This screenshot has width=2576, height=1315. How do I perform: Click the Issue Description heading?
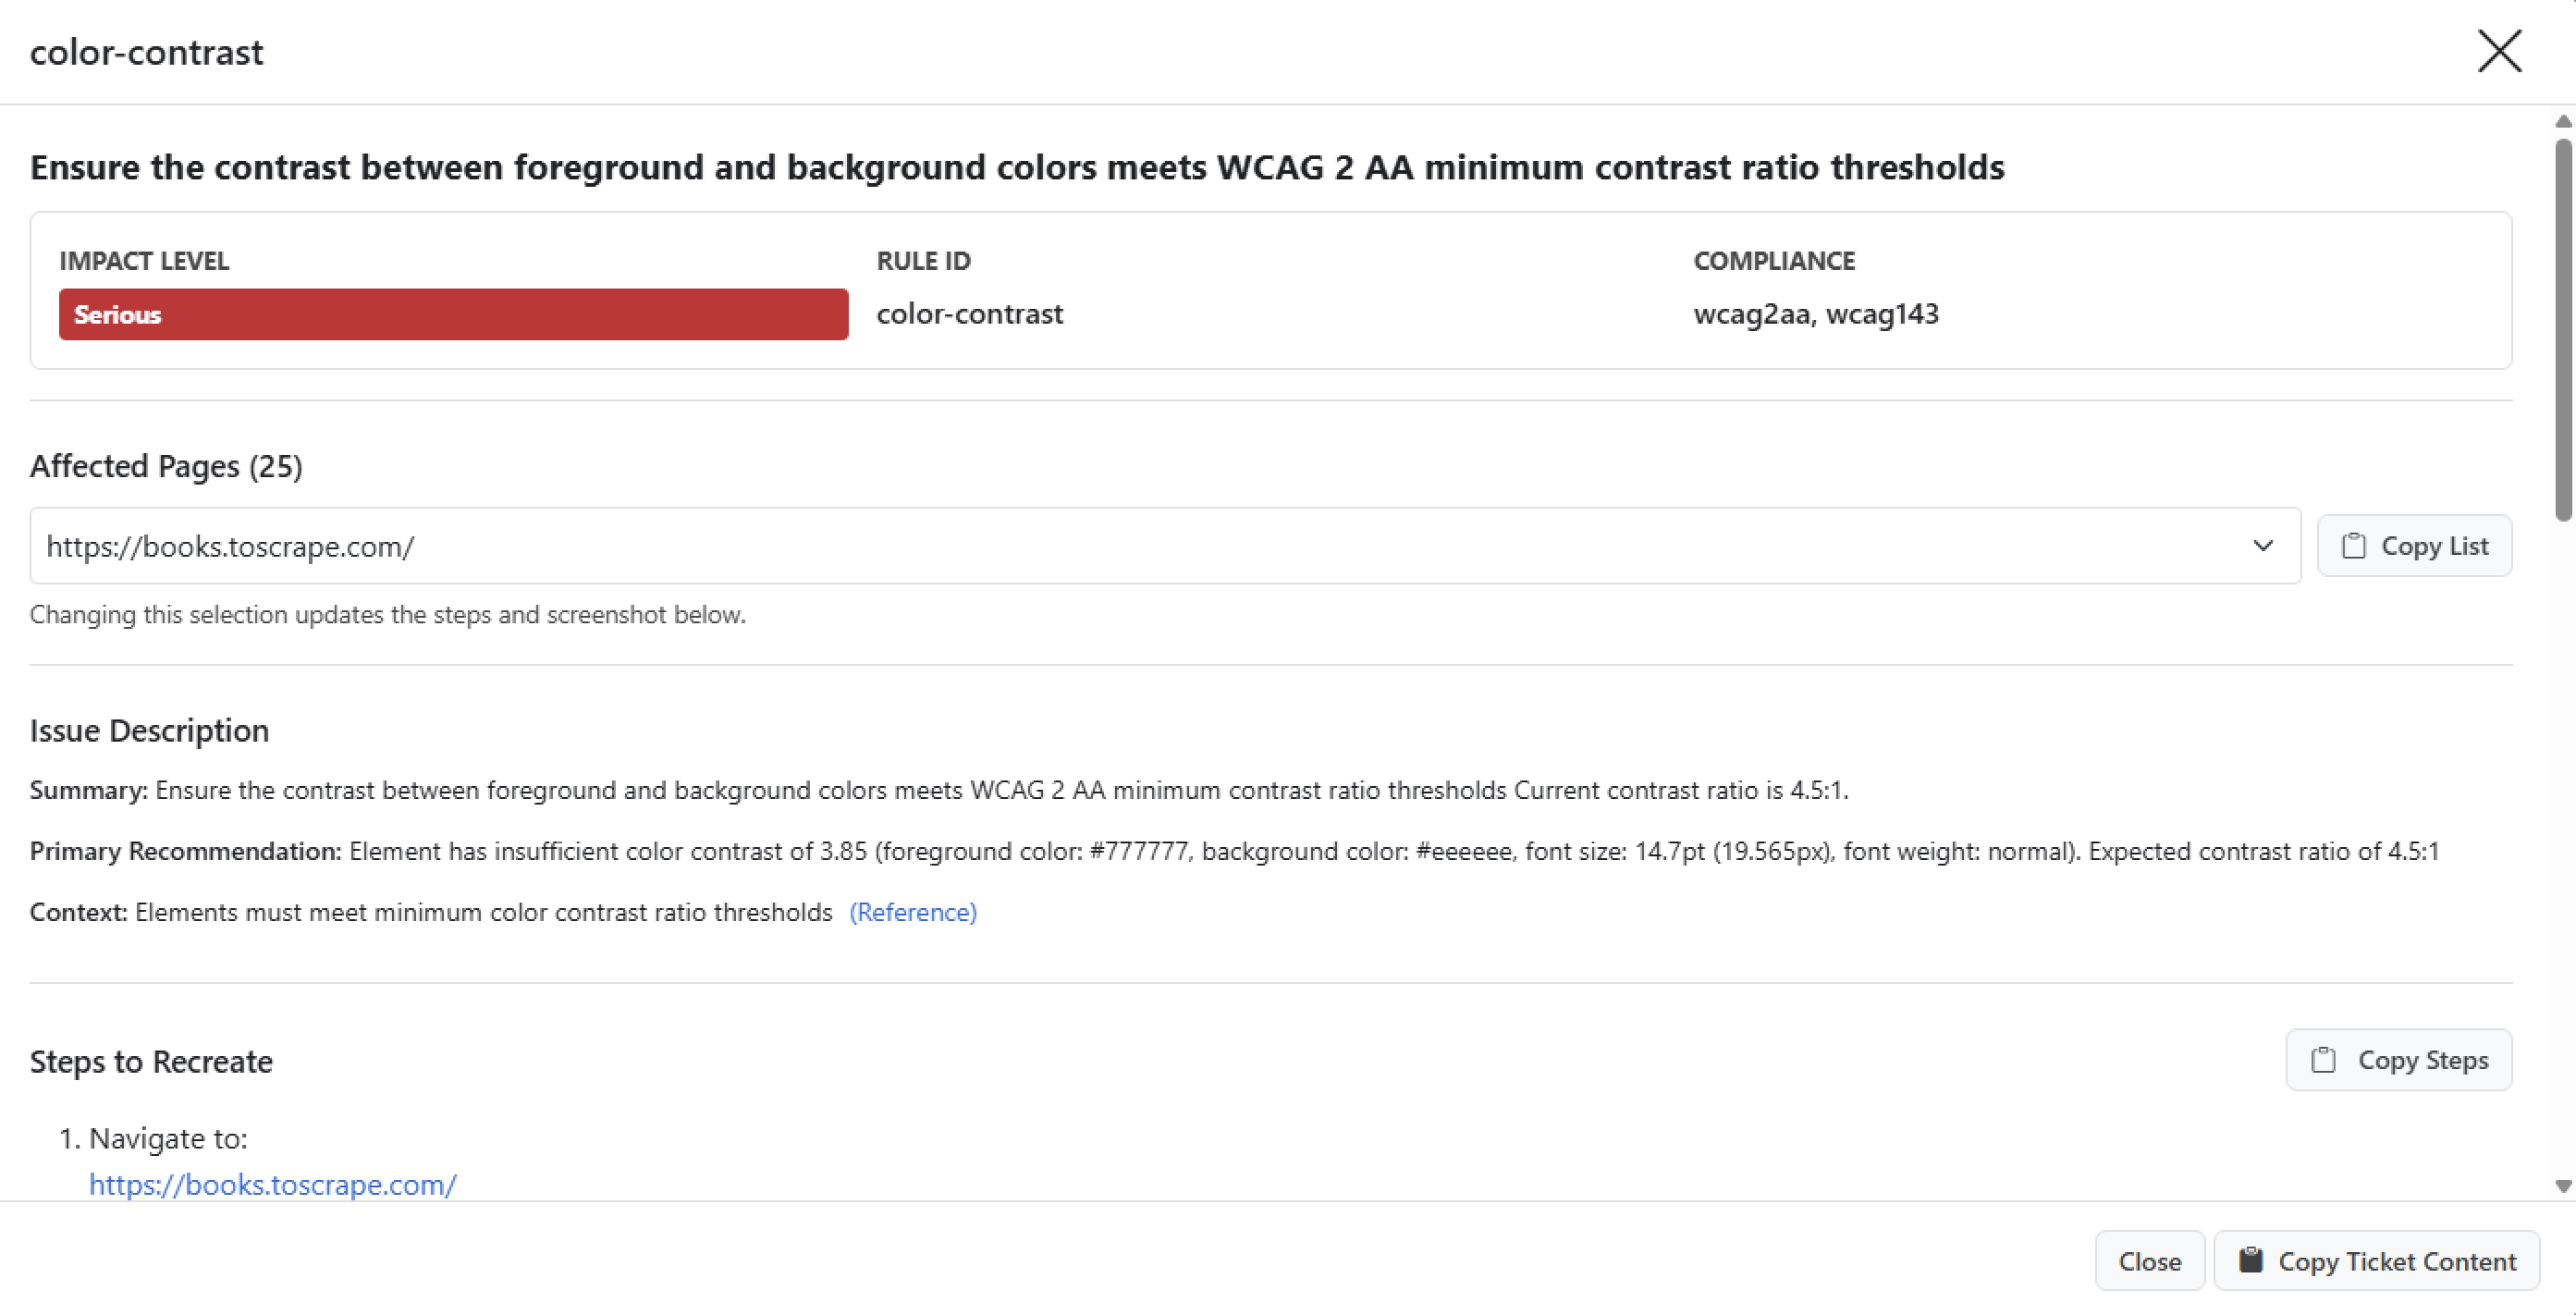point(149,731)
